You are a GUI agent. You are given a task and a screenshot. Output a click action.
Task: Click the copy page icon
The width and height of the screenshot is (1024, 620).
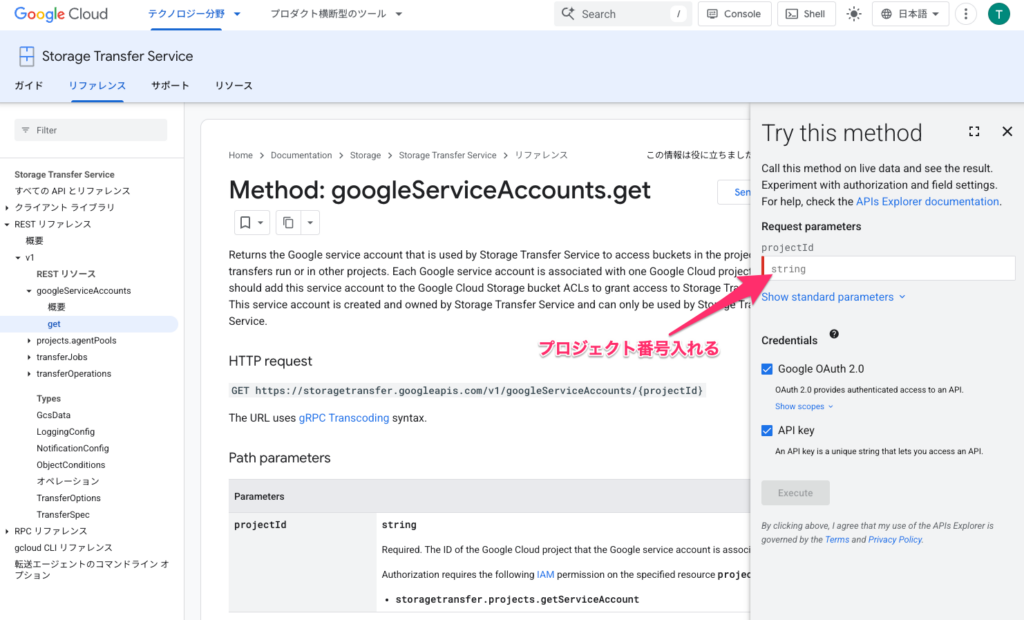(x=288, y=222)
